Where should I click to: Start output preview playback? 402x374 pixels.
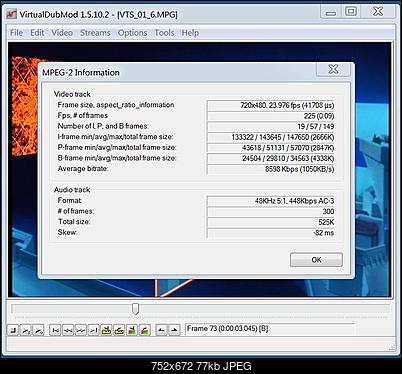coord(38,330)
